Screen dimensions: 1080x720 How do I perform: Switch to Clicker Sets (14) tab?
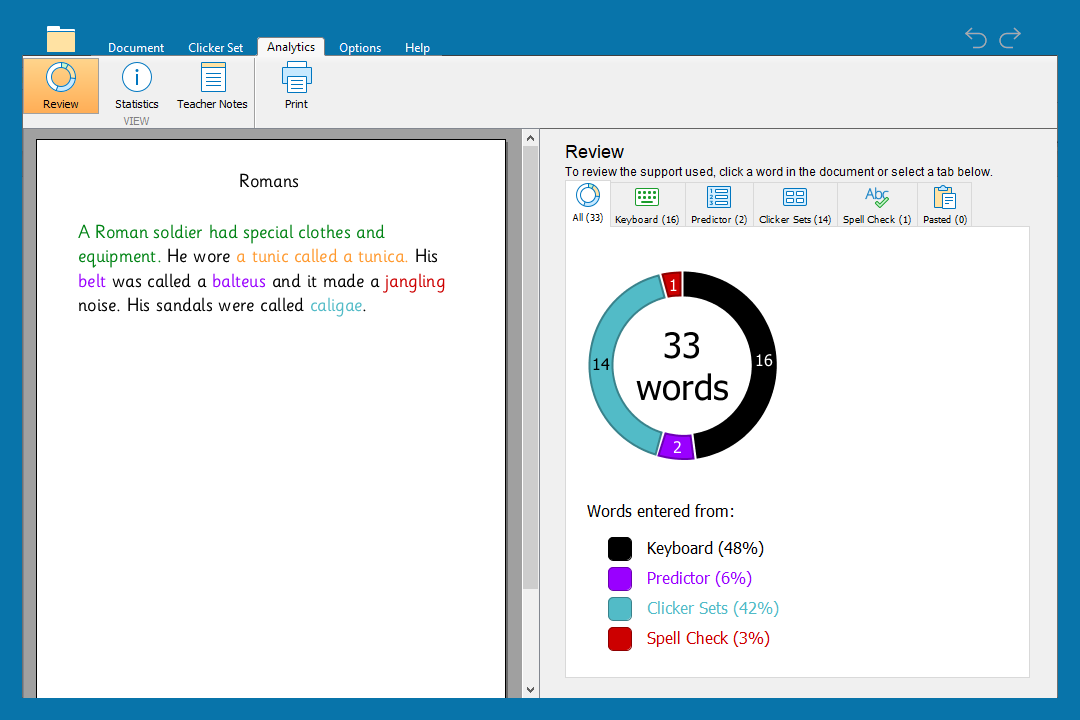coord(795,205)
